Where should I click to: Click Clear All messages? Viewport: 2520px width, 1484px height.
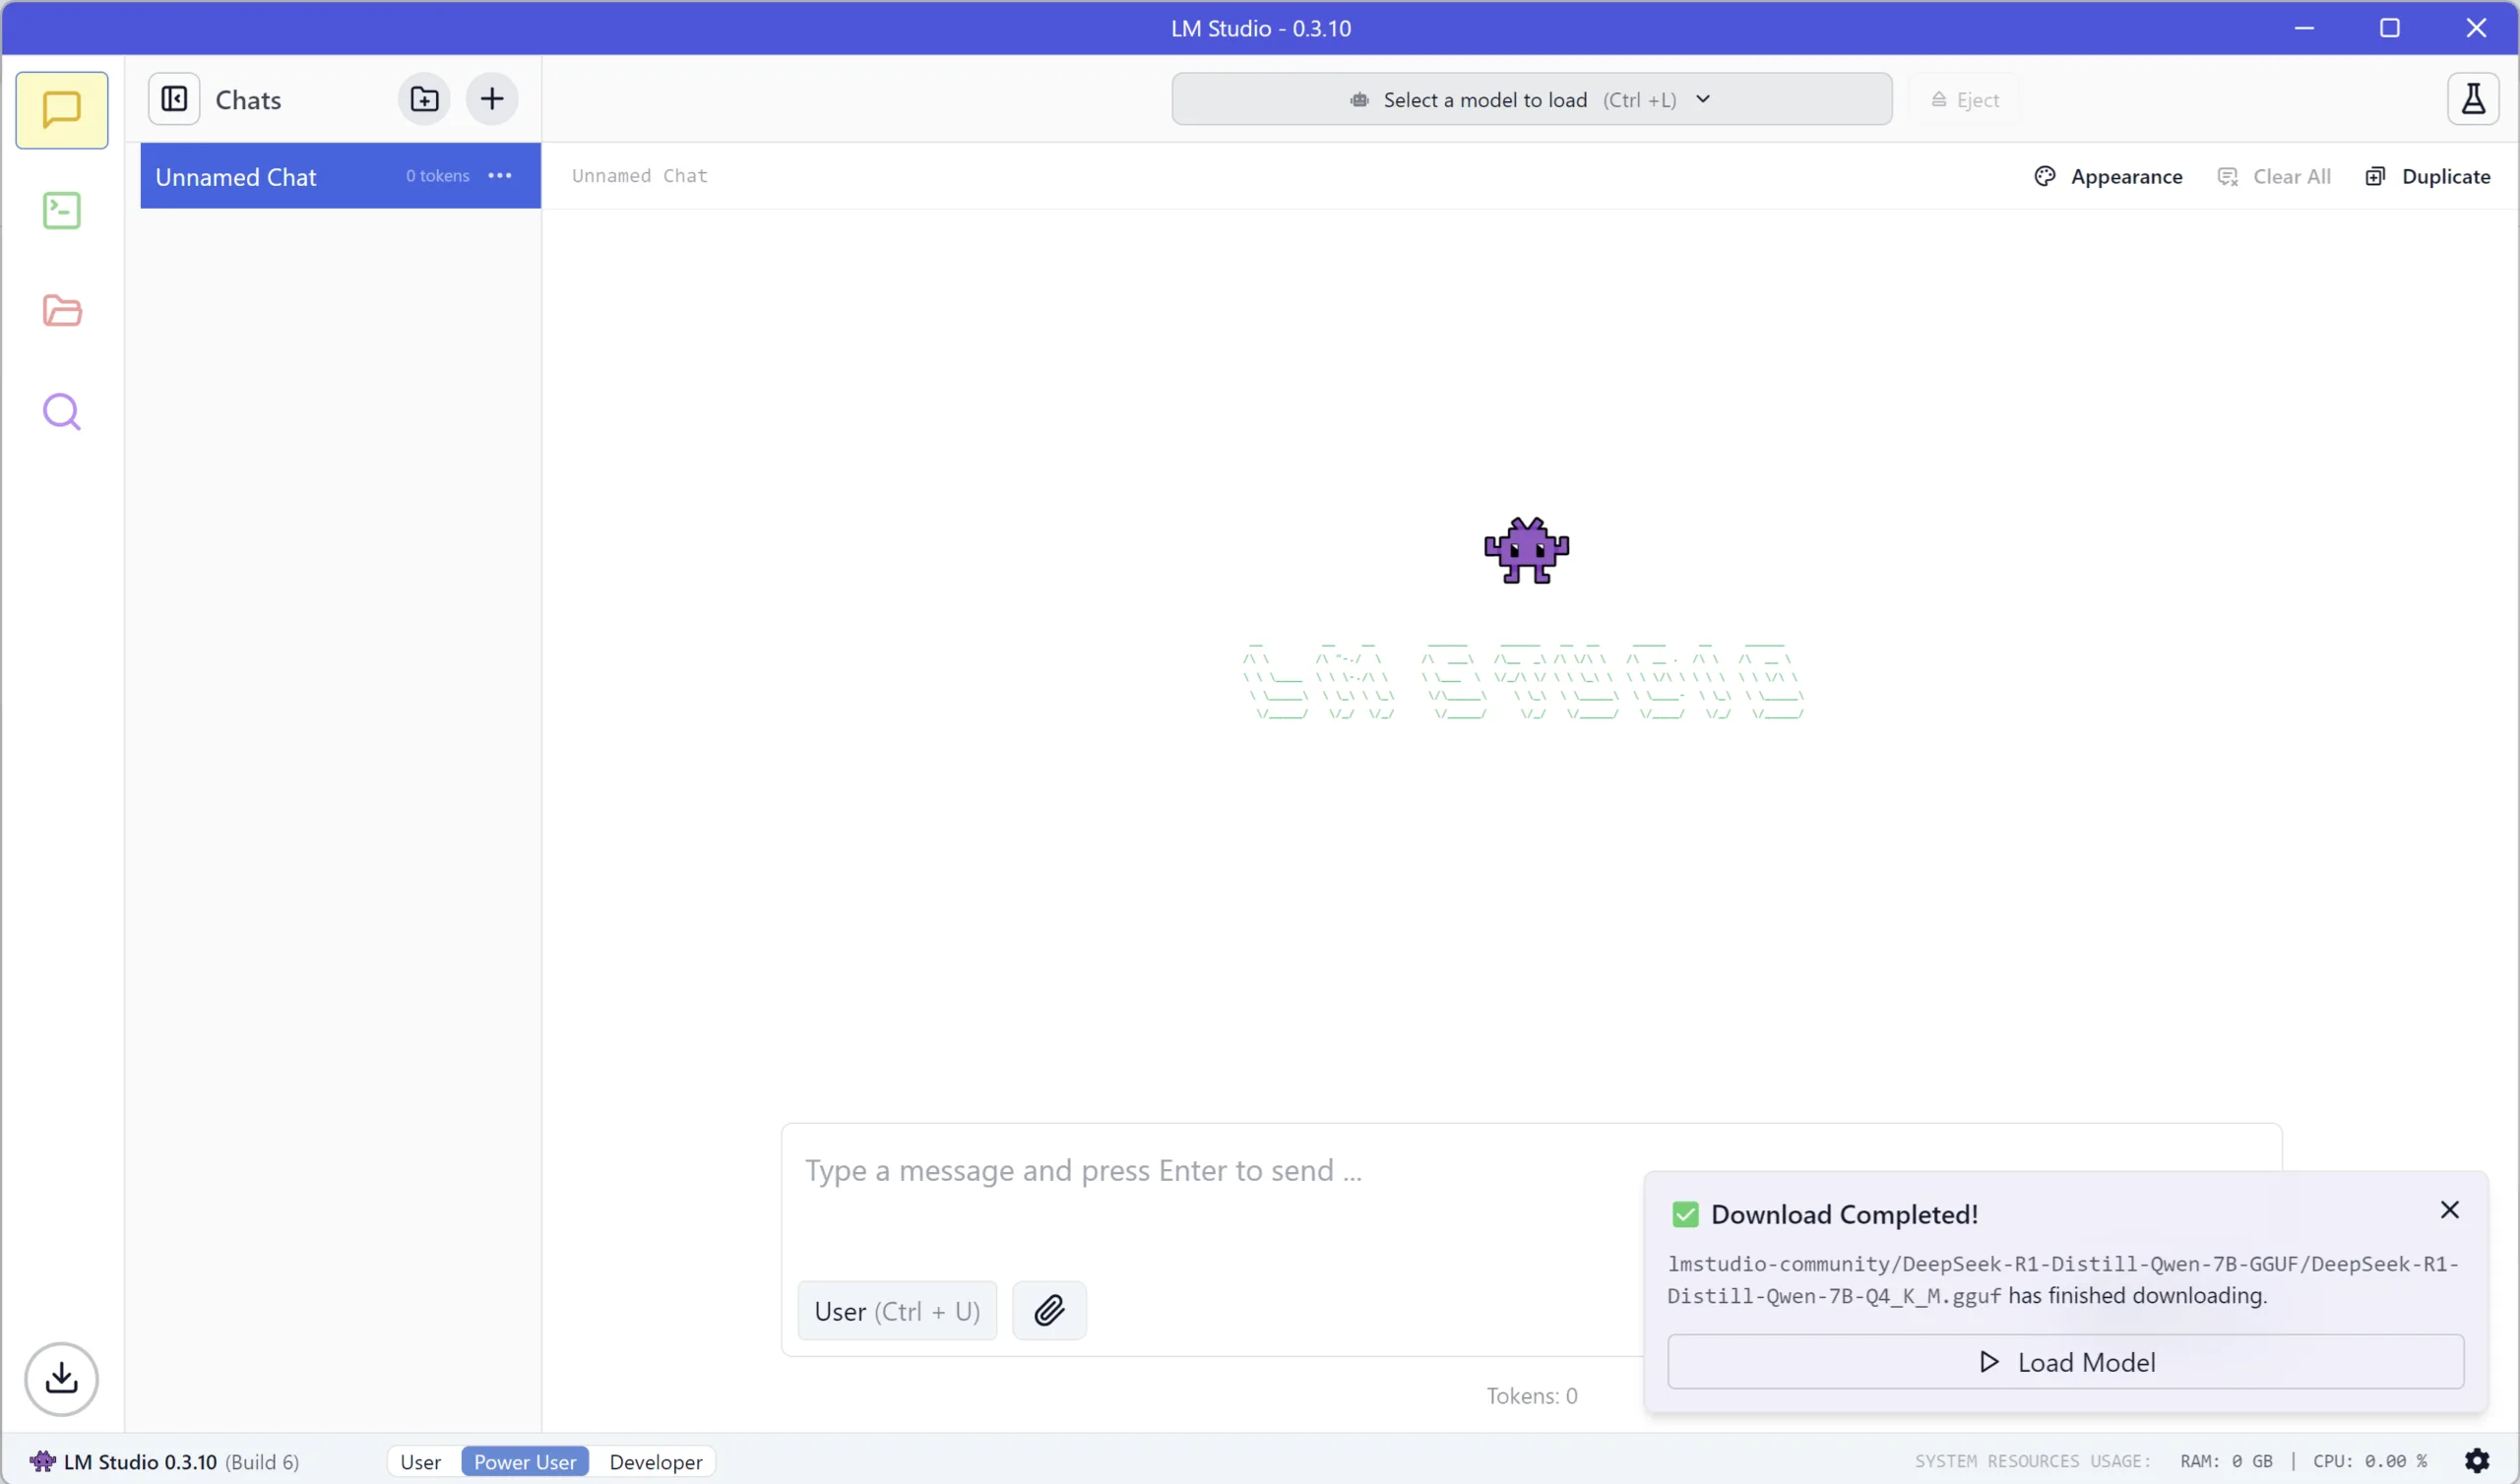click(2274, 176)
